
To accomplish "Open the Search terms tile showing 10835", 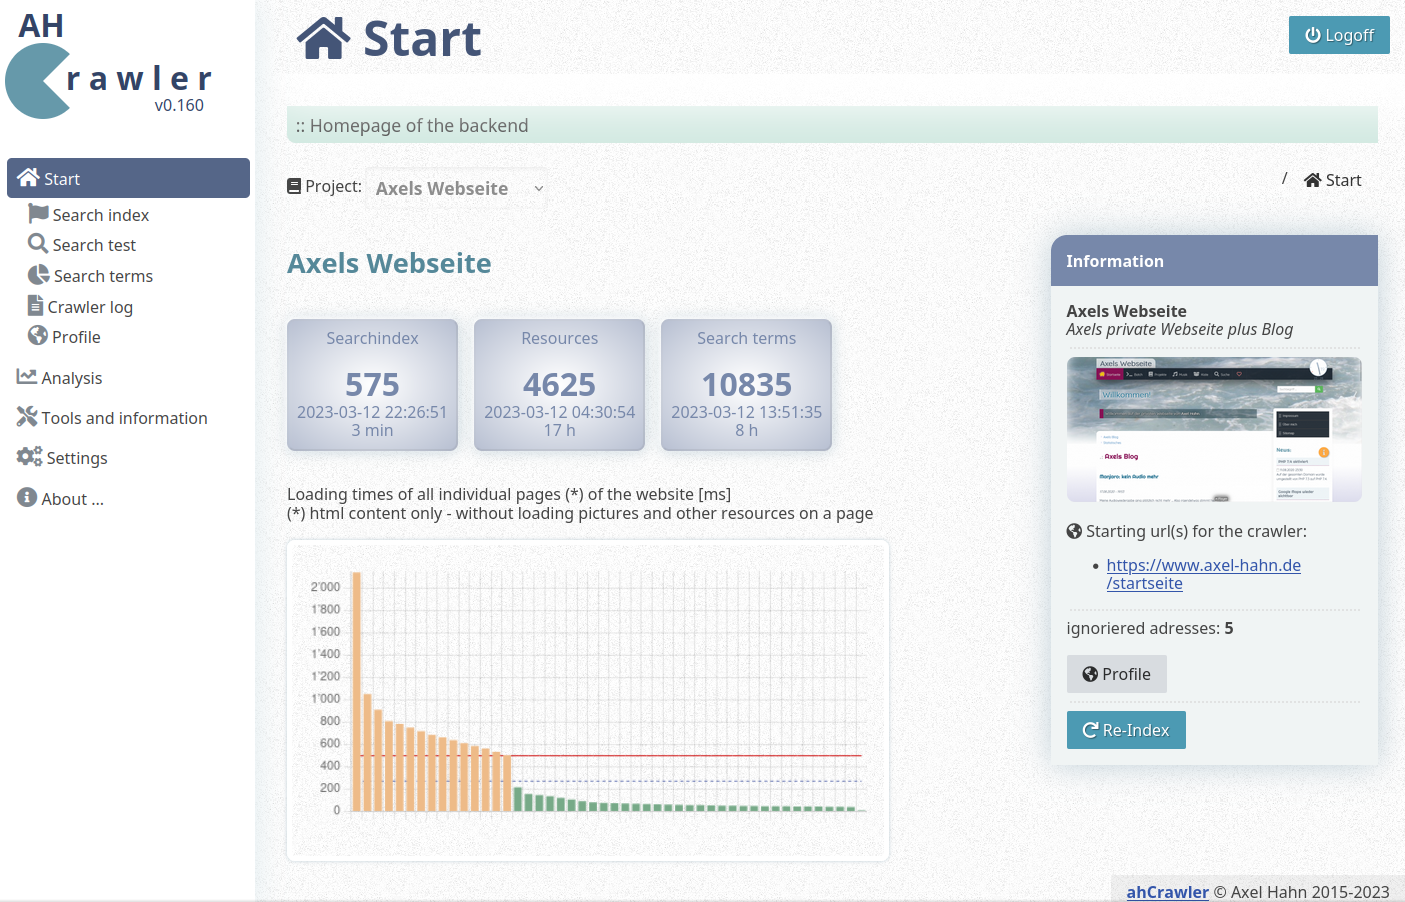I will point(746,385).
